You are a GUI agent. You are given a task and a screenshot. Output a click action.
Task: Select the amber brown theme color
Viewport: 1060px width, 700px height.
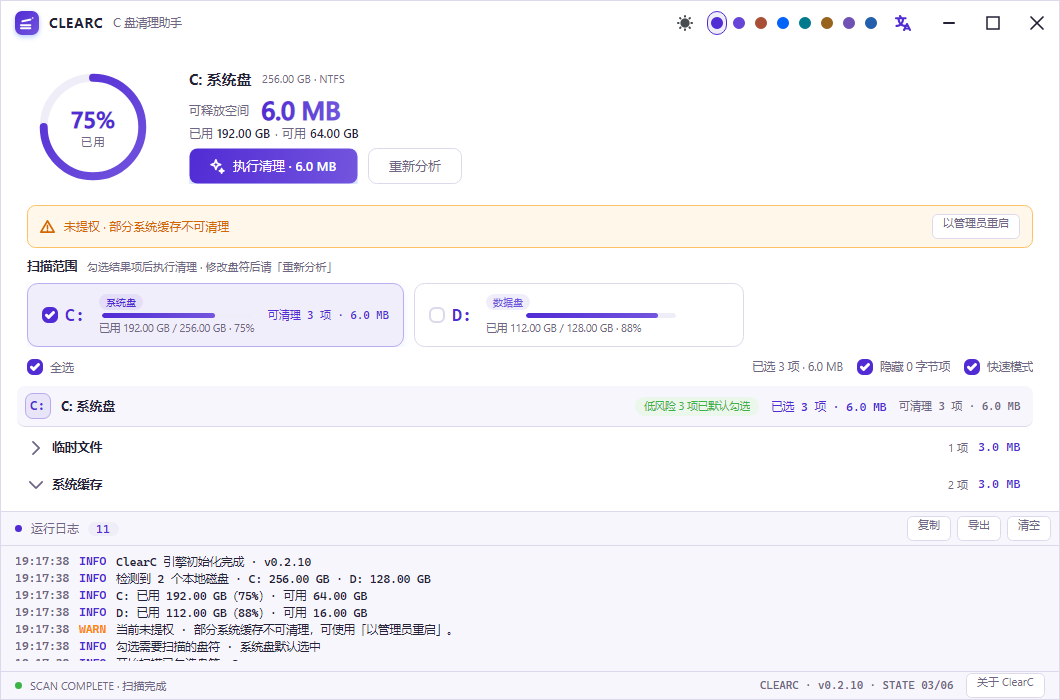(x=827, y=23)
